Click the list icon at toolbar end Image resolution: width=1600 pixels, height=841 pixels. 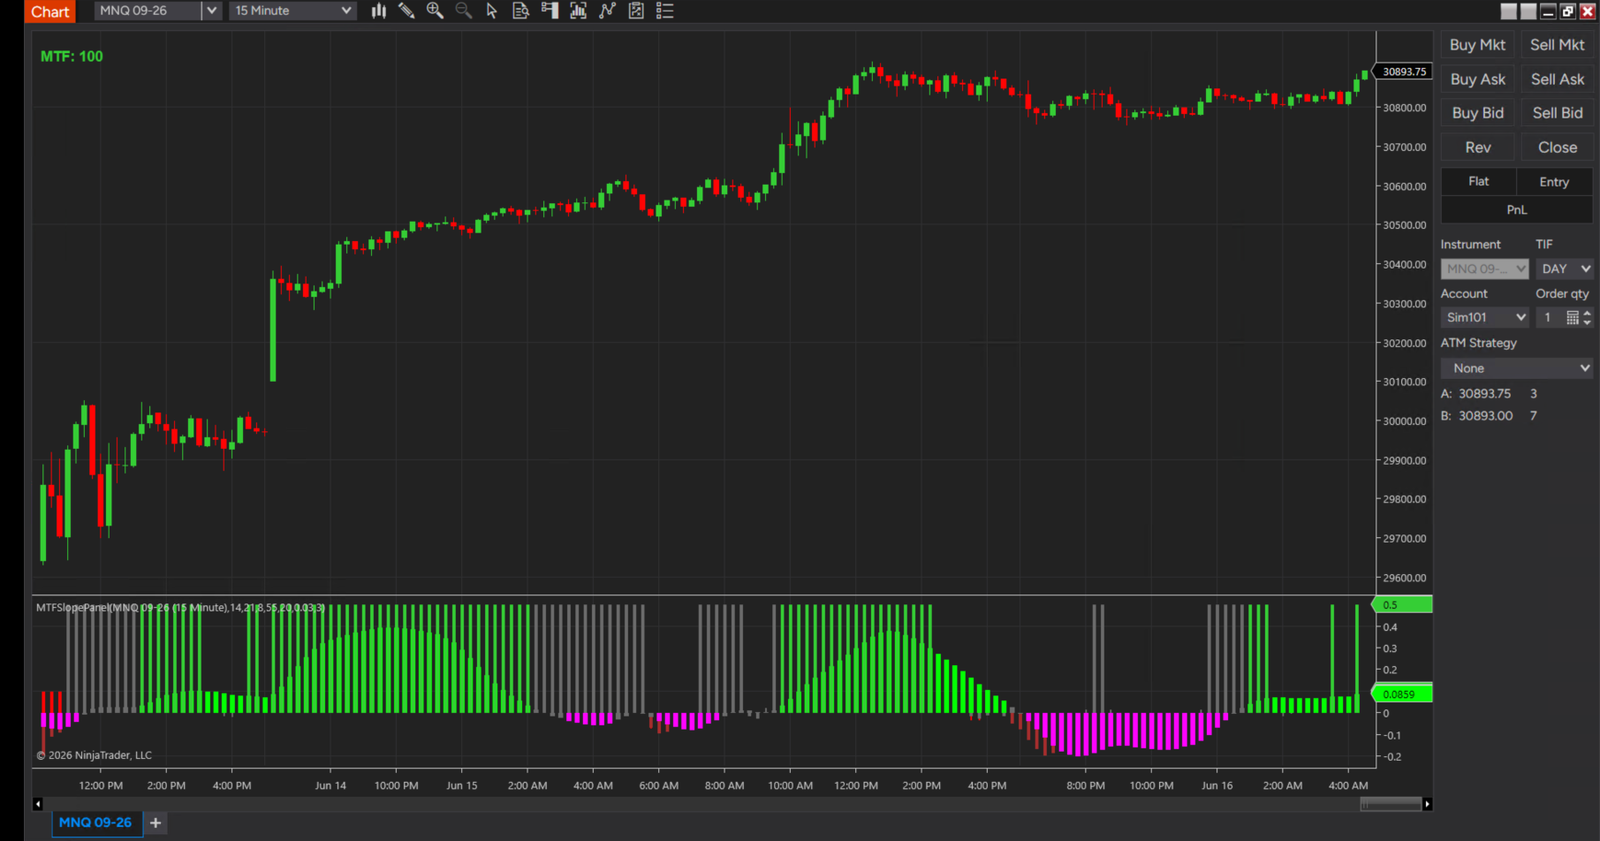coord(665,11)
